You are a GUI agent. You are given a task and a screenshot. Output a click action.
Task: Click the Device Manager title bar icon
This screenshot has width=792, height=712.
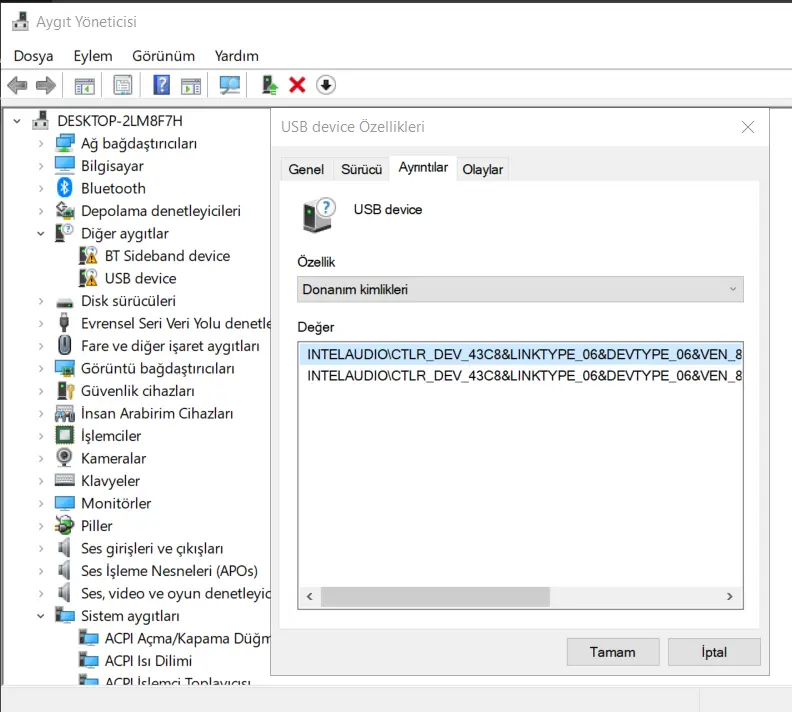click(x=20, y=21)
